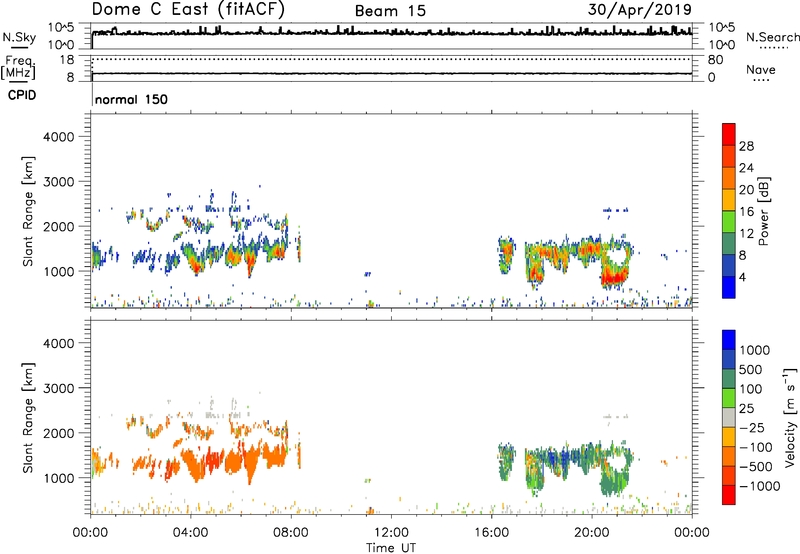Click the '-1000' velocity scale value
The width and height of the screenshot is (800, 554).
[x=760, y=486]
